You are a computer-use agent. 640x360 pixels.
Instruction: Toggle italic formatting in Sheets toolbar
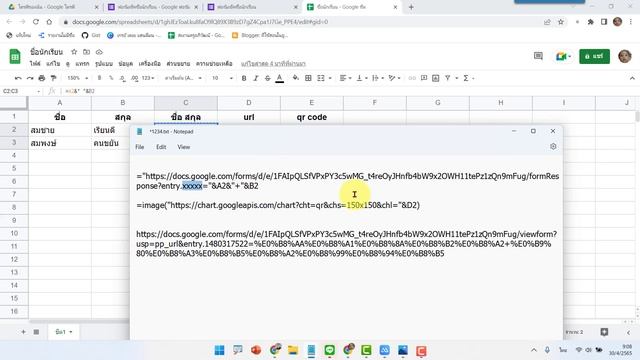[256, 78]
